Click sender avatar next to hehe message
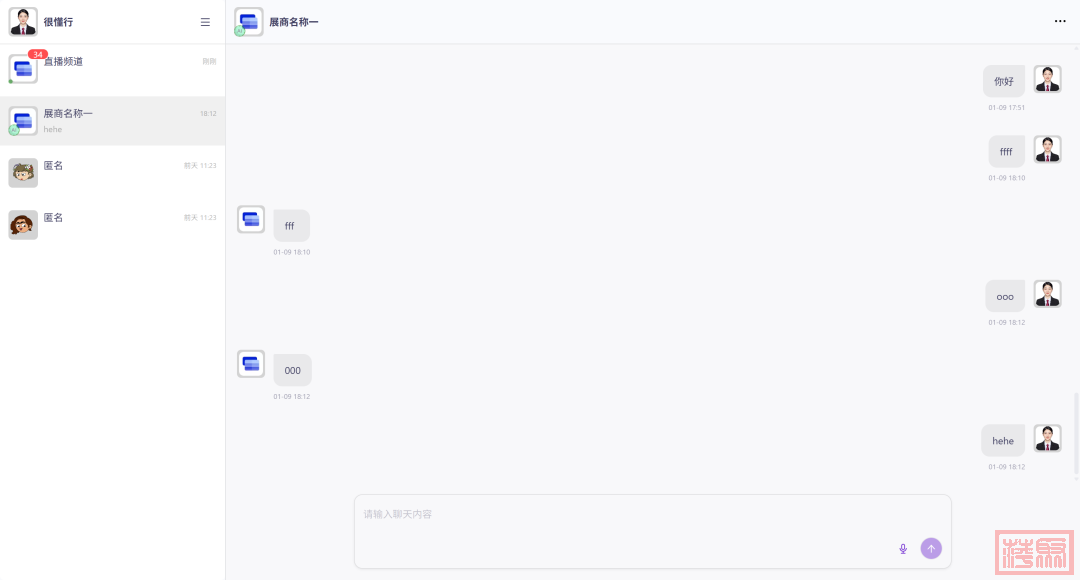The width and height of the screenshot is (1080, 580). [1047, 439]
